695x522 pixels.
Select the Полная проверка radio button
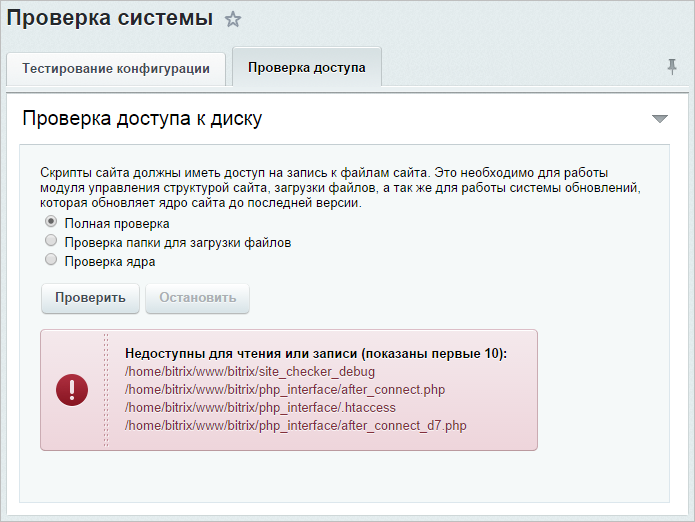(51, 221)
